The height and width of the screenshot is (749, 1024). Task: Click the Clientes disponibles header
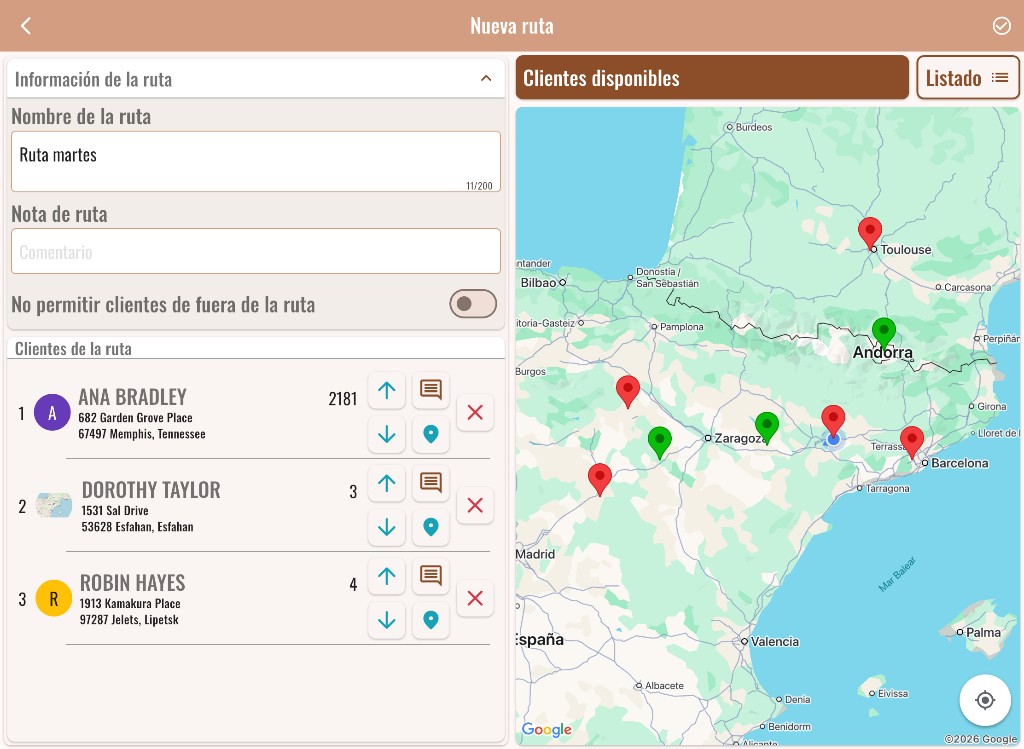(x=712, y=78)
